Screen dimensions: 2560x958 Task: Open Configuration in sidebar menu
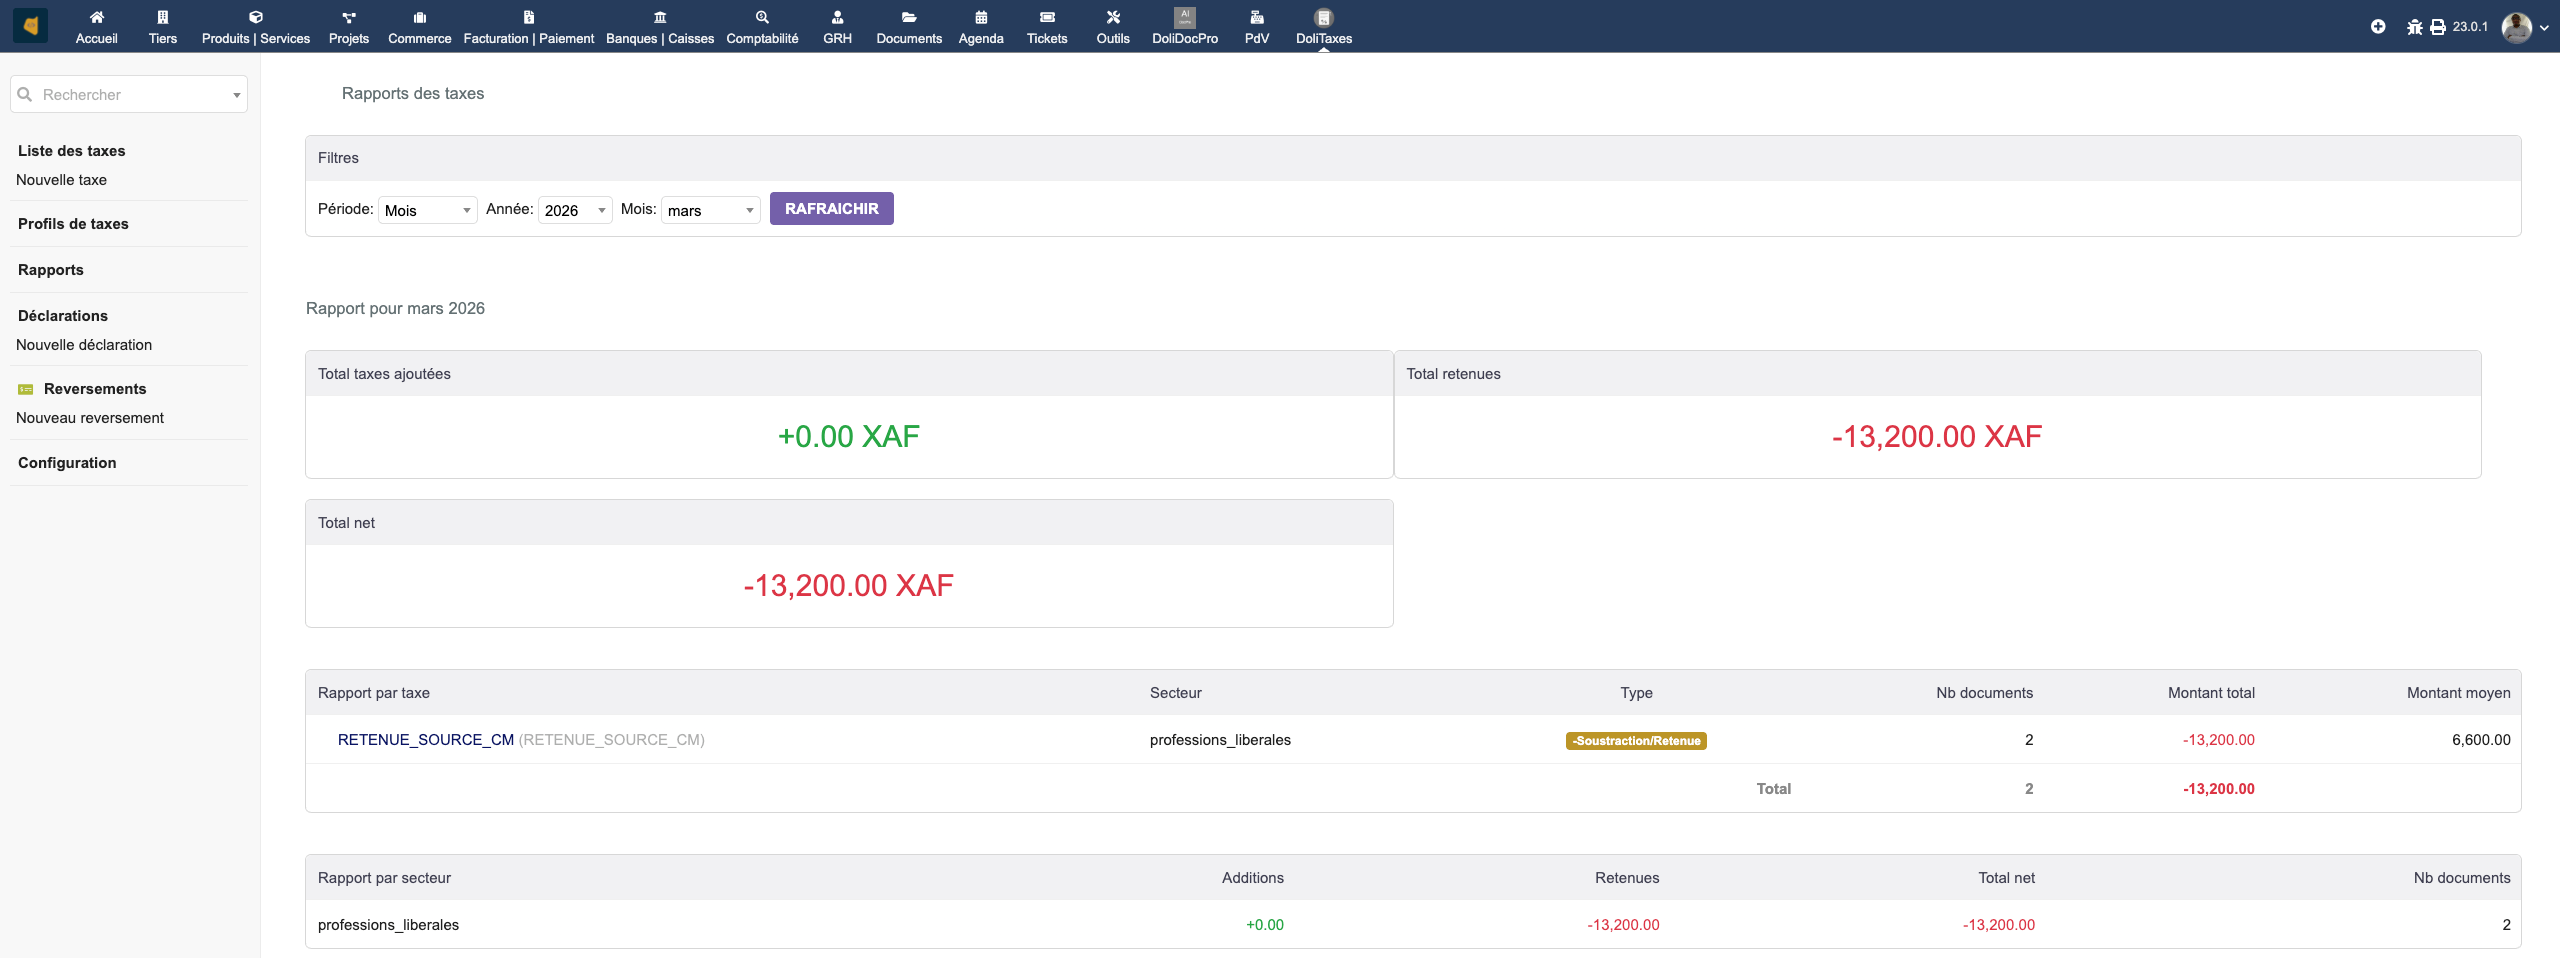coord(67,463)
